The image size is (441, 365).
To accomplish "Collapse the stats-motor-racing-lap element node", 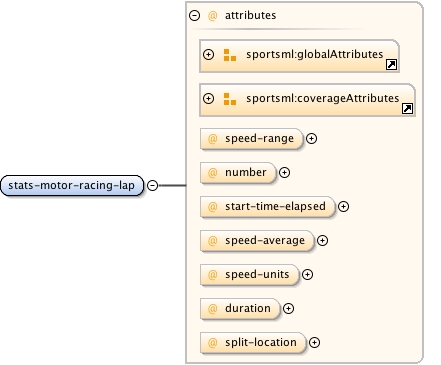I will tap(152, 185).
